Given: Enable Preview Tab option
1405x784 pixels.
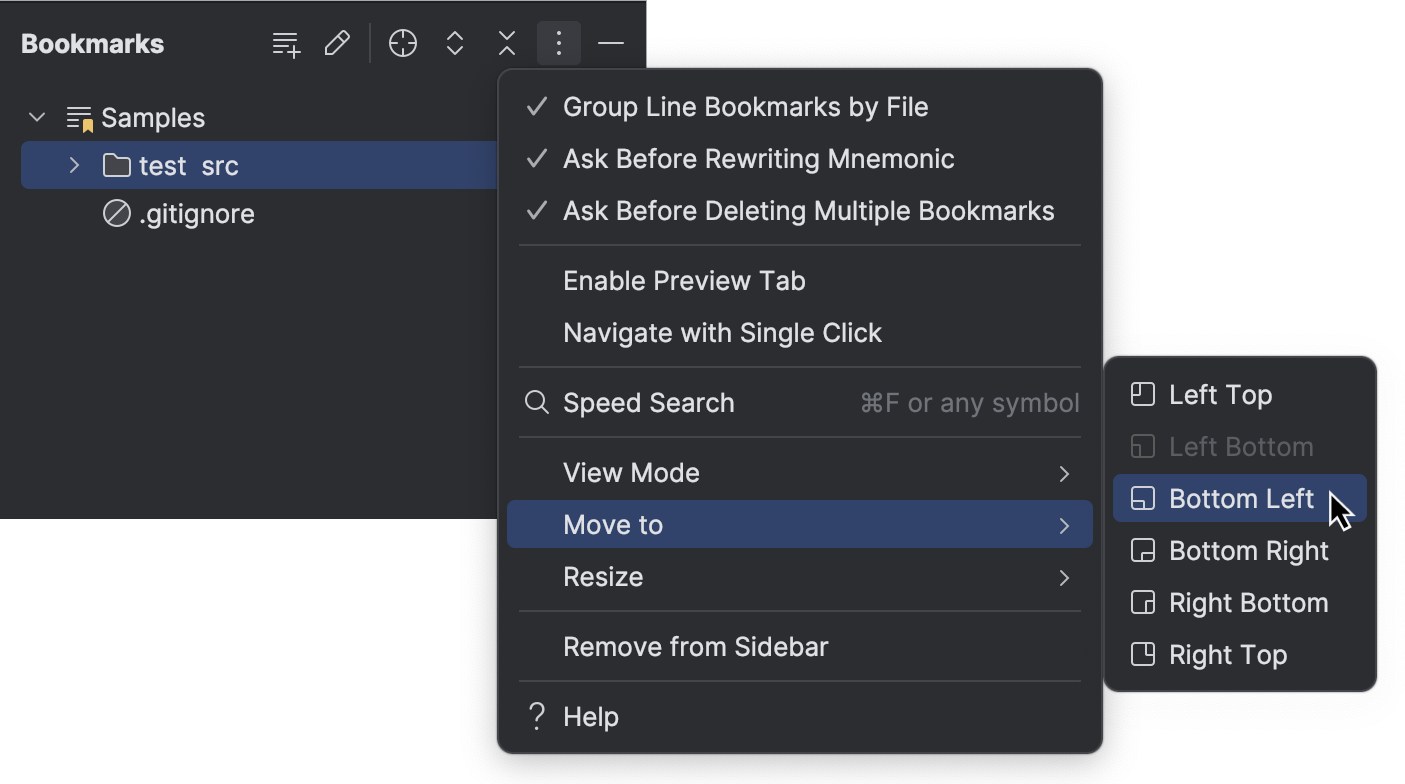Looking at the screenshot, I should tap(684, 280).
